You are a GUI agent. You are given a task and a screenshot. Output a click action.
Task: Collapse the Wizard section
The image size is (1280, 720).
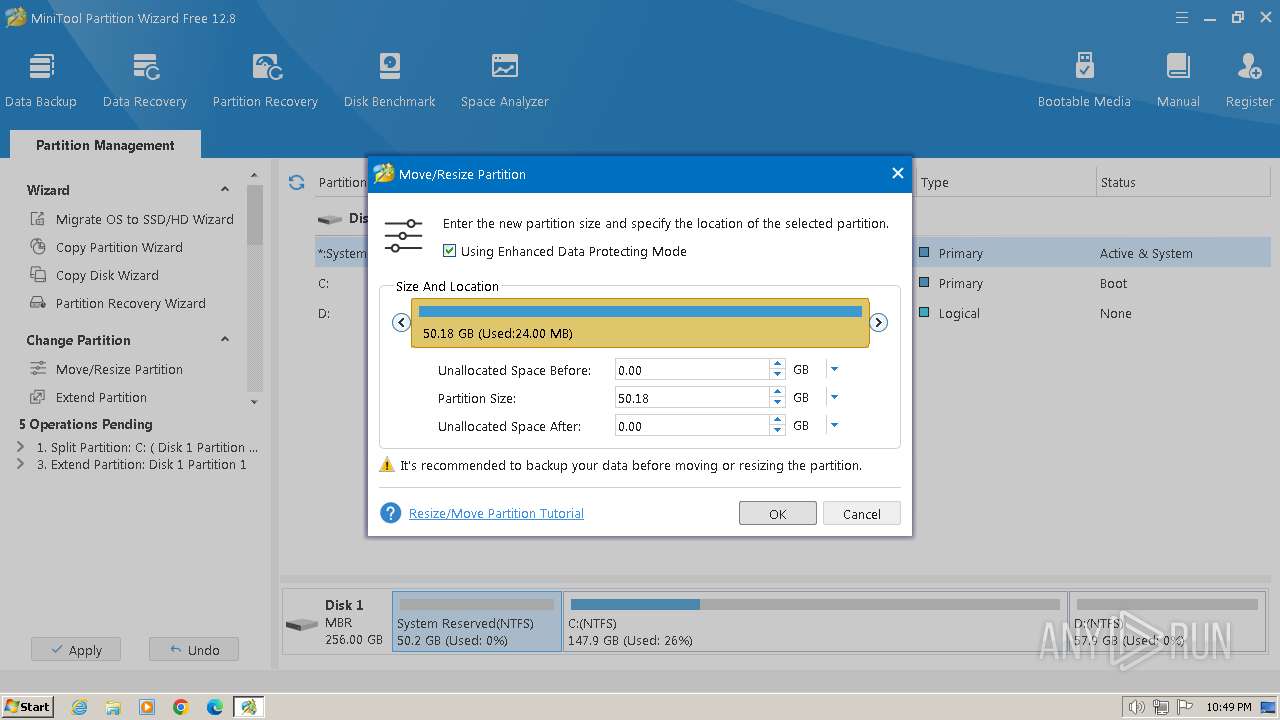pos(224,190)
